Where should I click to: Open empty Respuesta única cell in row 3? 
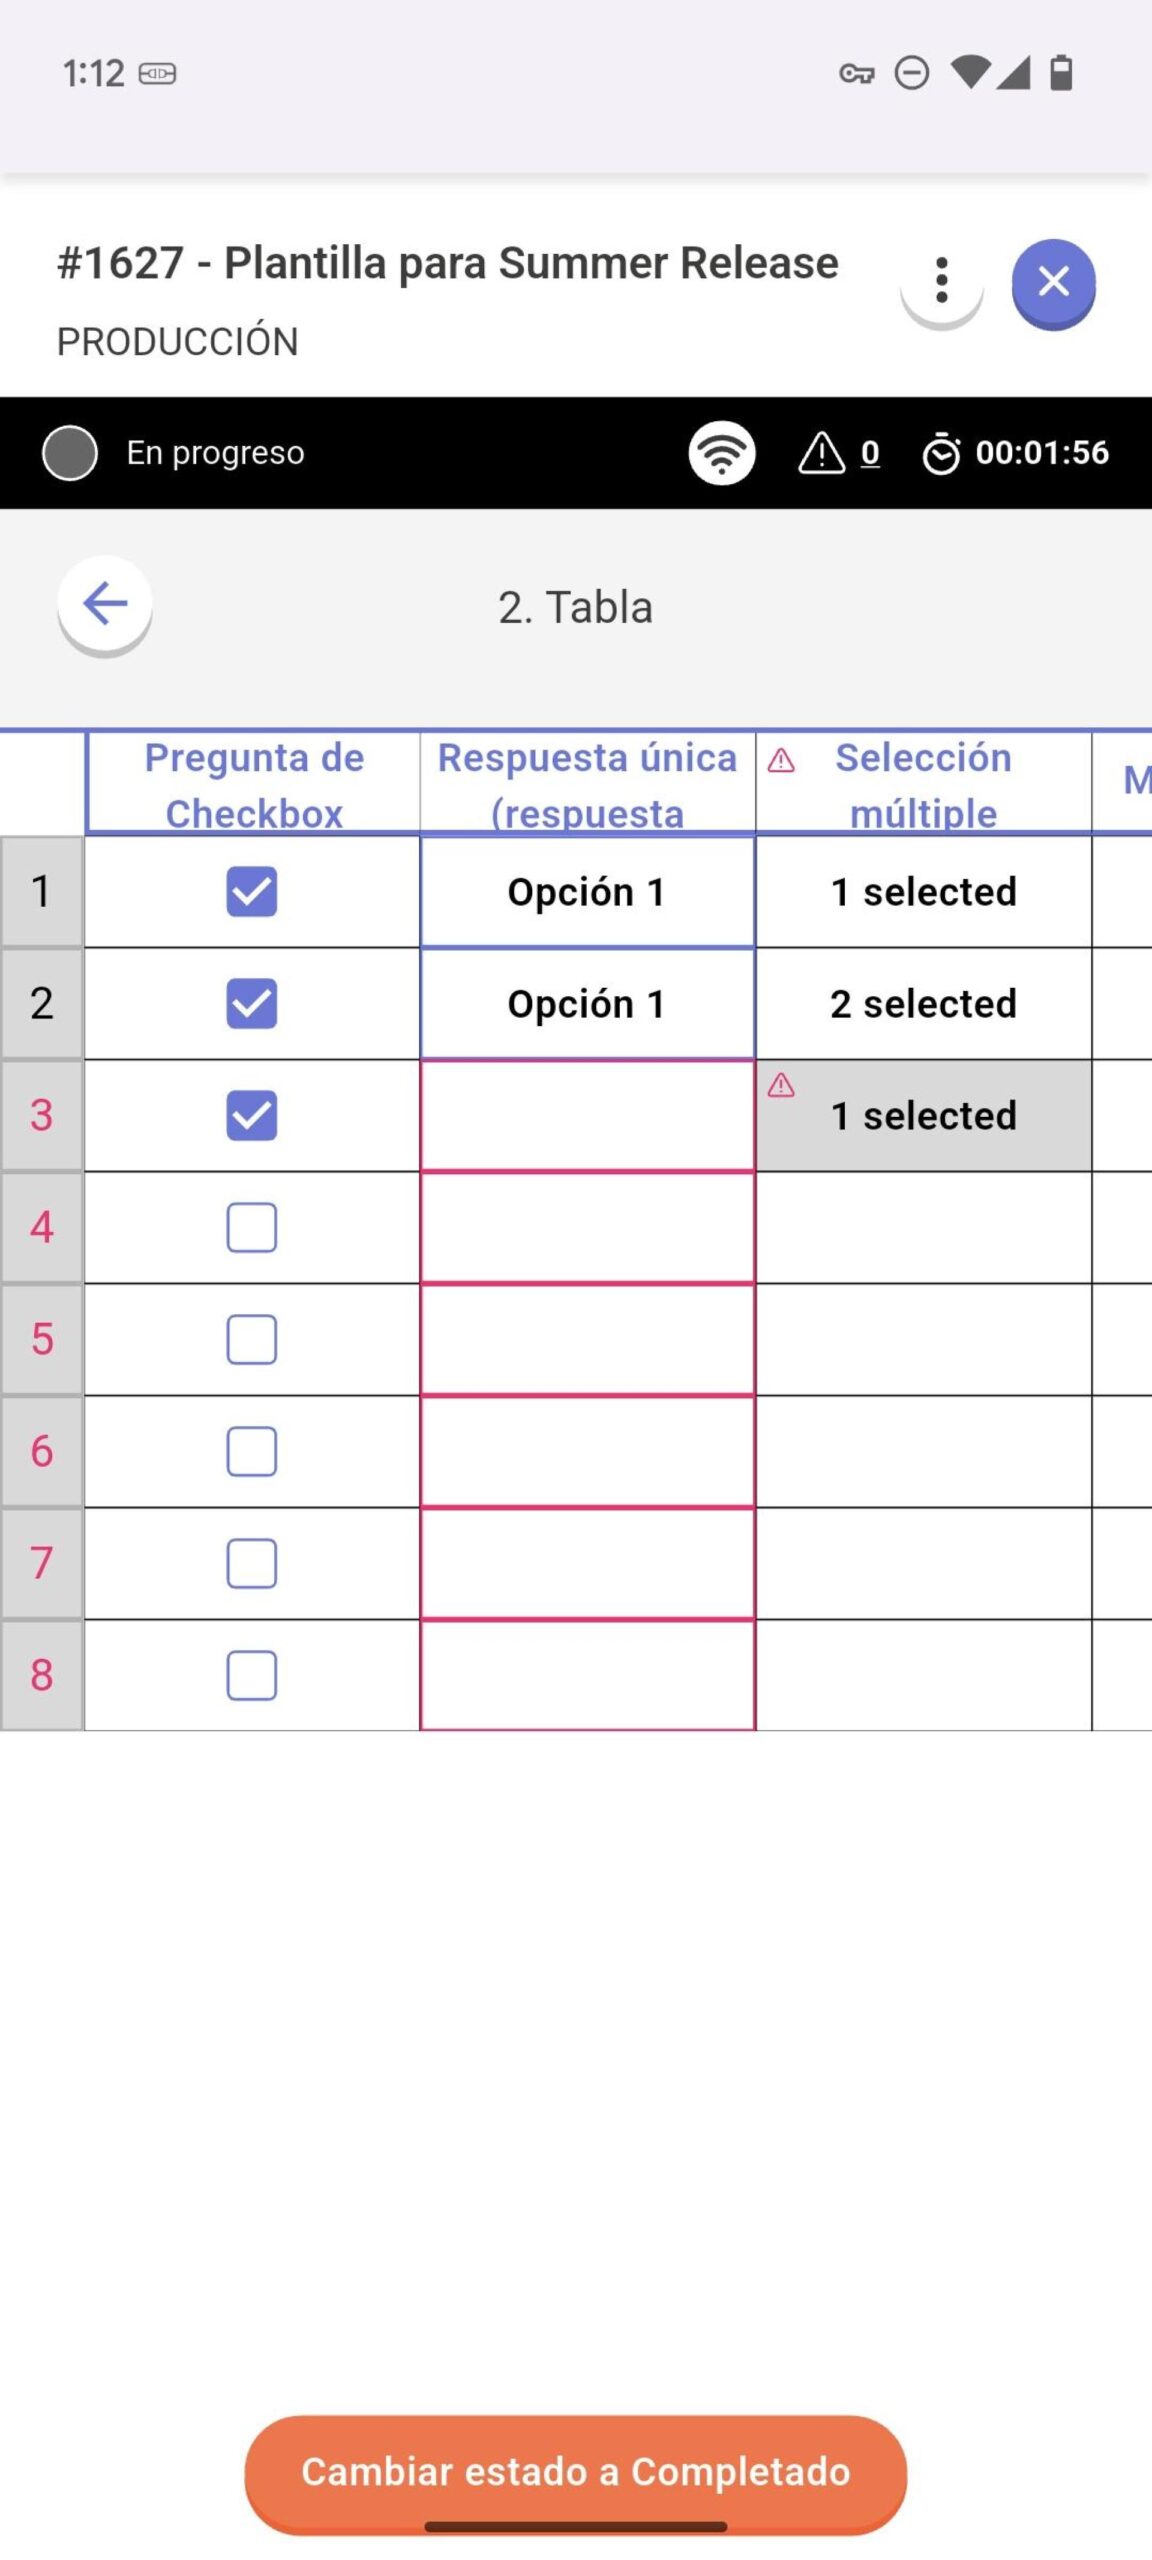(x=587, y=1116)
